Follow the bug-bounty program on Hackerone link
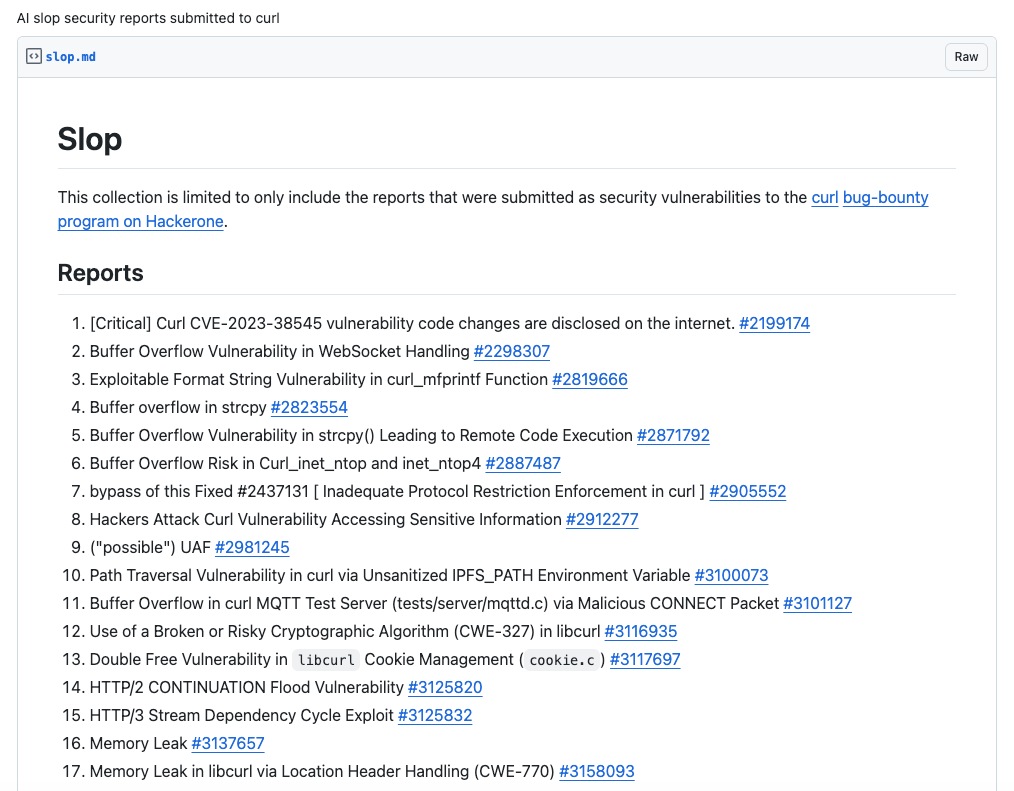This screenshot has height=791, width=1014. tap(885, 197)
